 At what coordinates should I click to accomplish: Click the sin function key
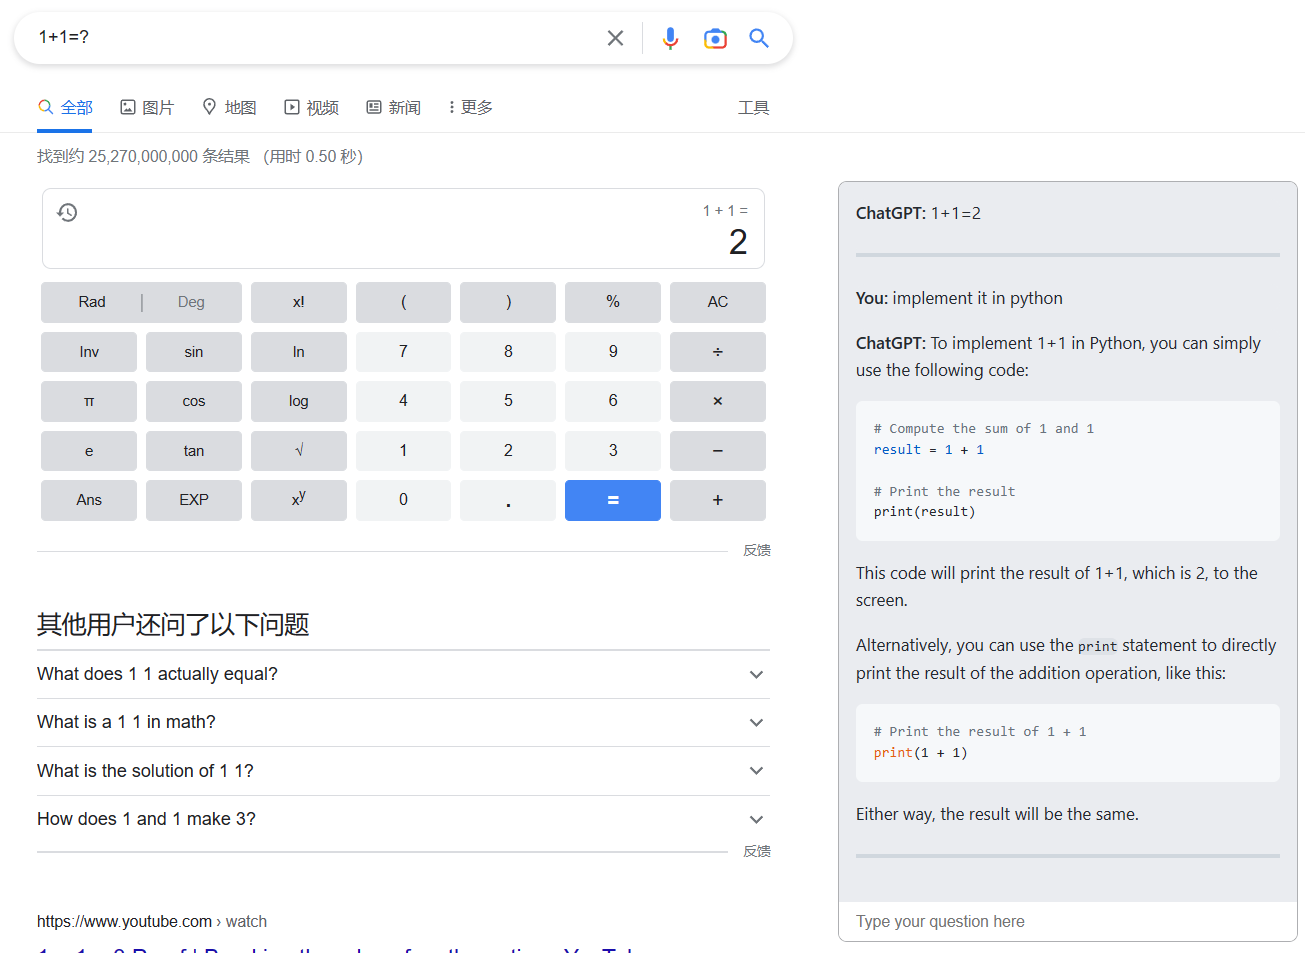pos(194,352)
